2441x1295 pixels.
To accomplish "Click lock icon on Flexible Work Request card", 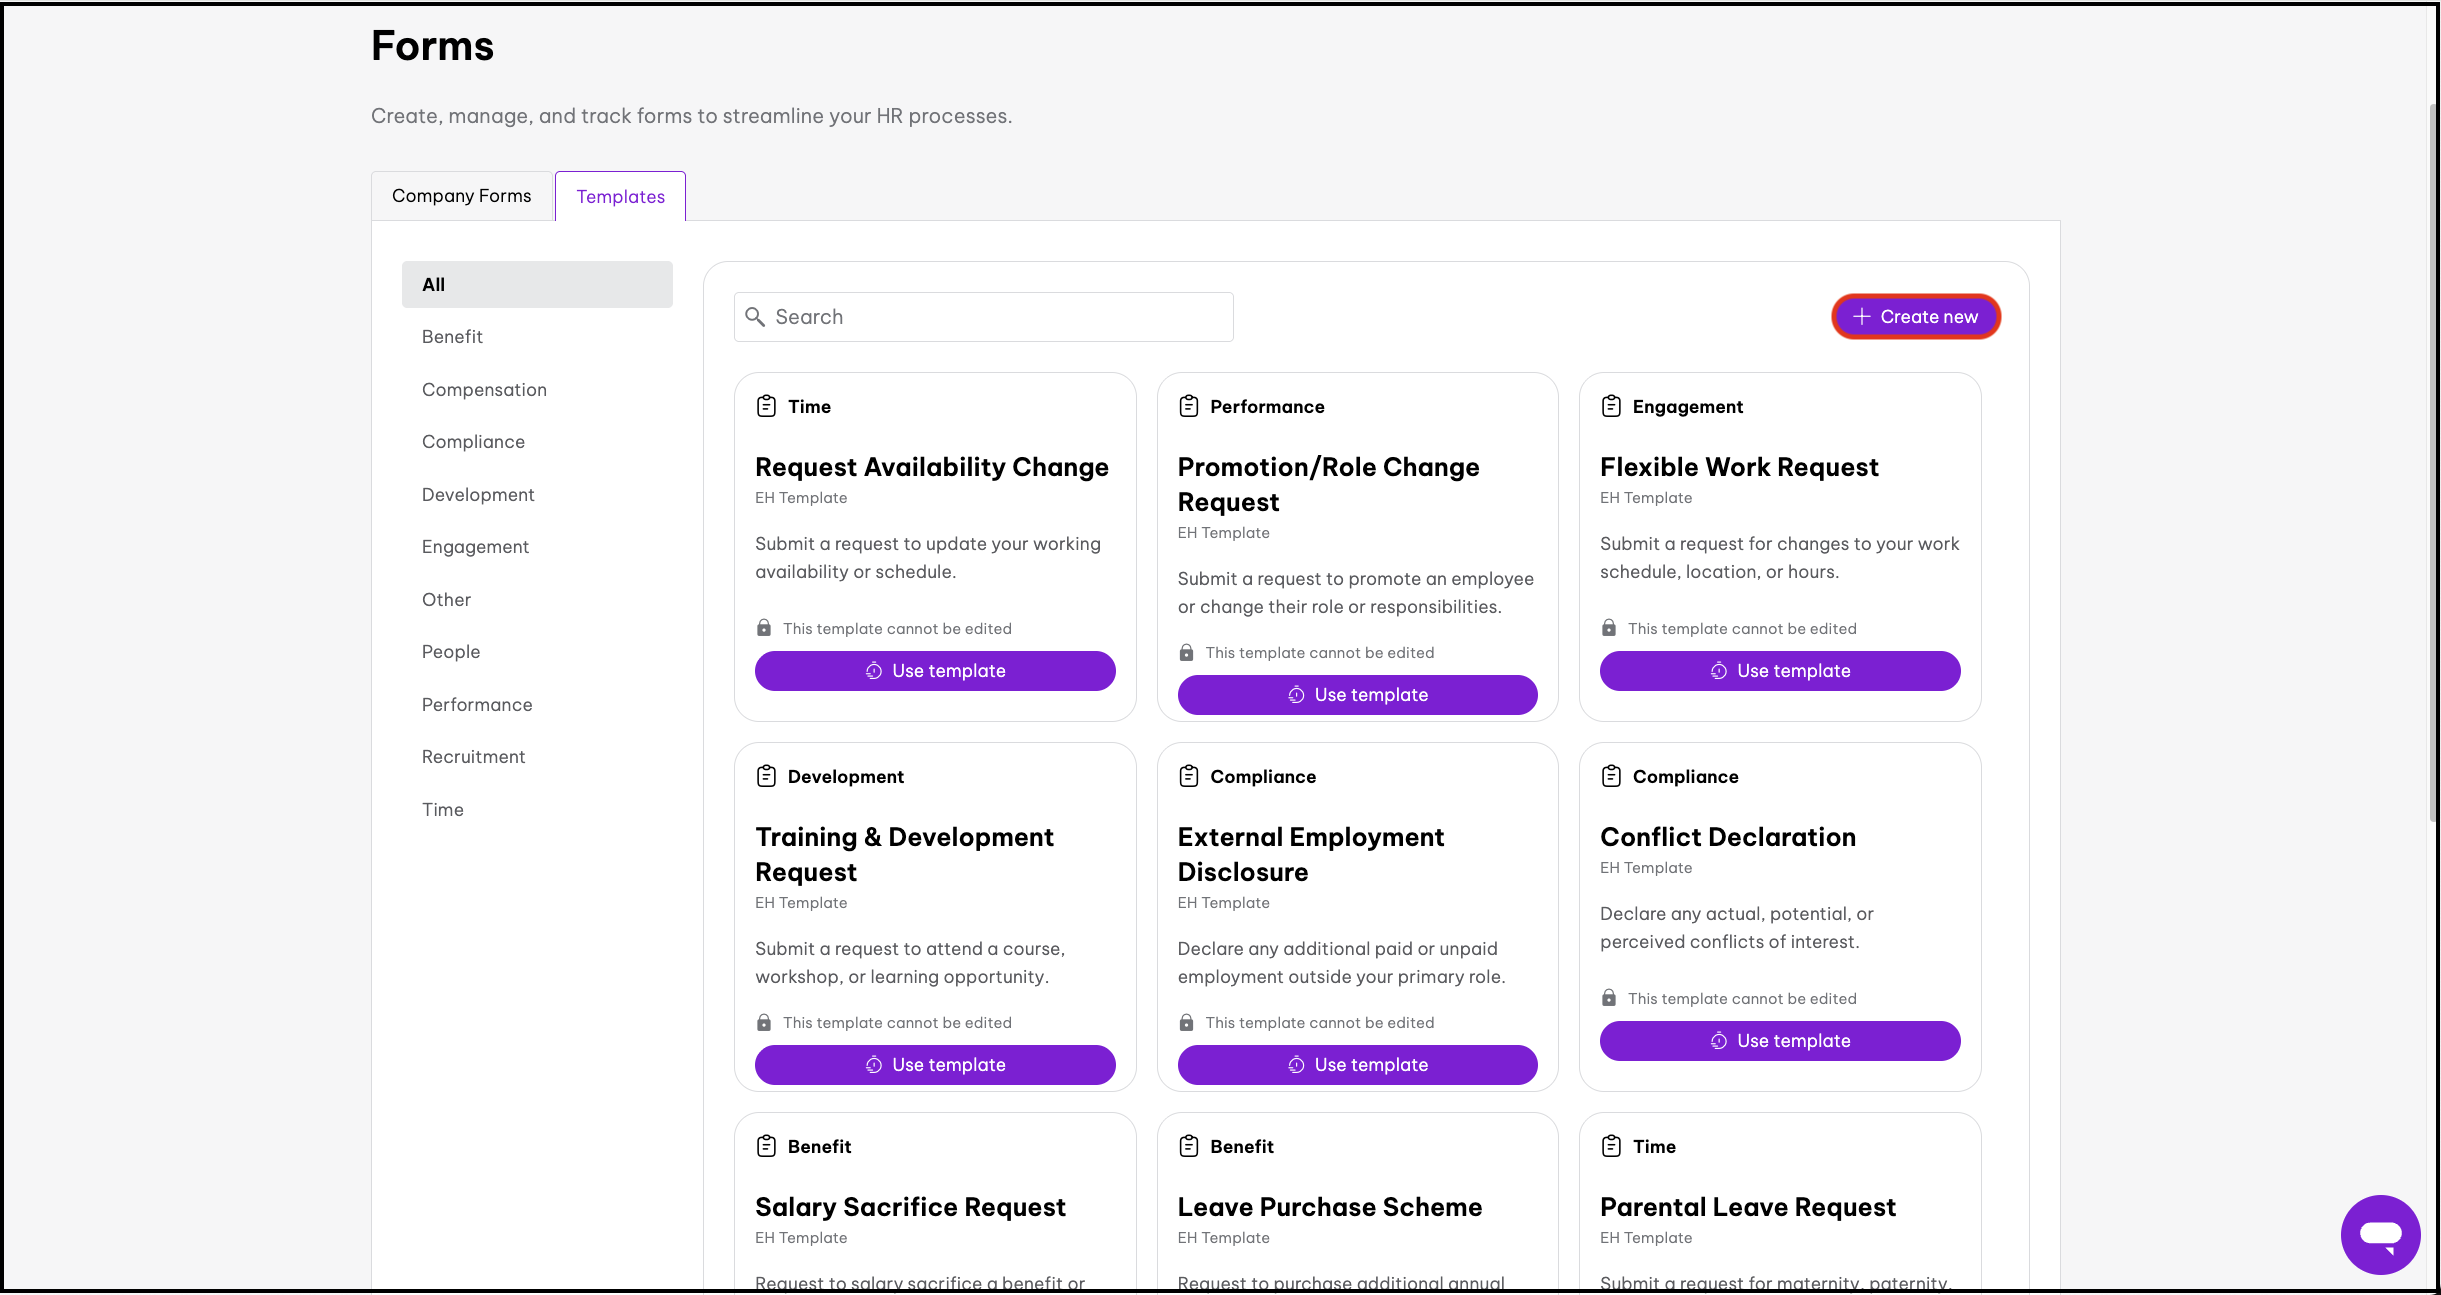I will point(1608,628).
